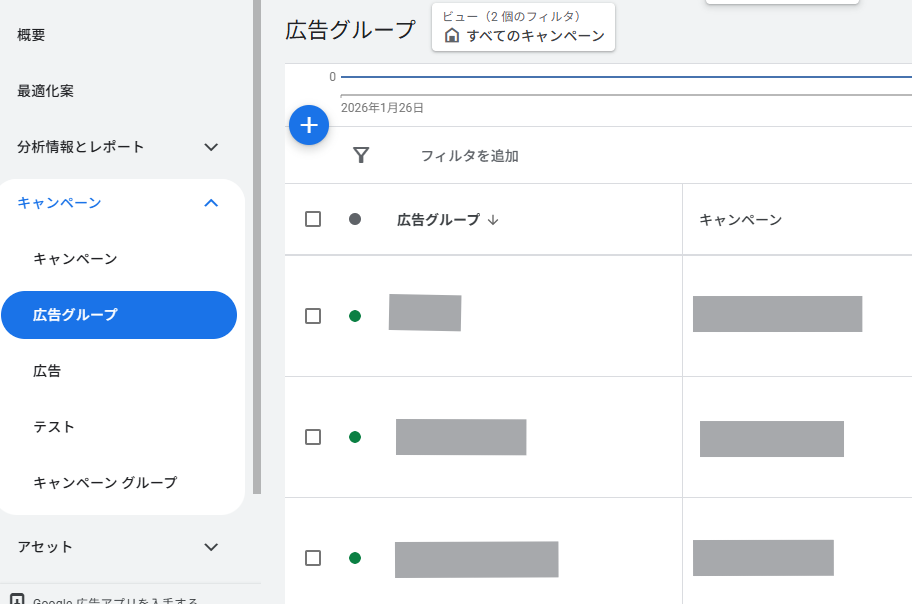Click the blue plus create button
912x604 pixels.
[309, 125]
